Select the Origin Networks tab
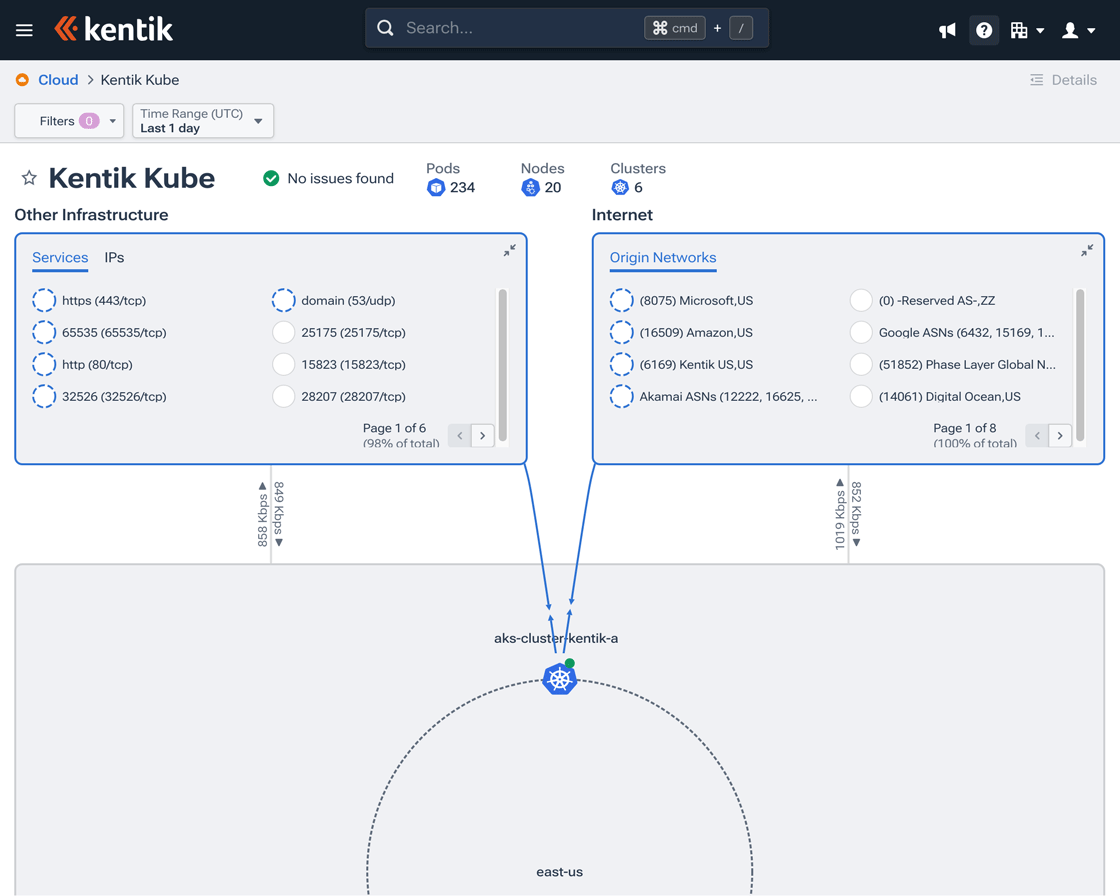1120x896 pixels. click(662, 257)
